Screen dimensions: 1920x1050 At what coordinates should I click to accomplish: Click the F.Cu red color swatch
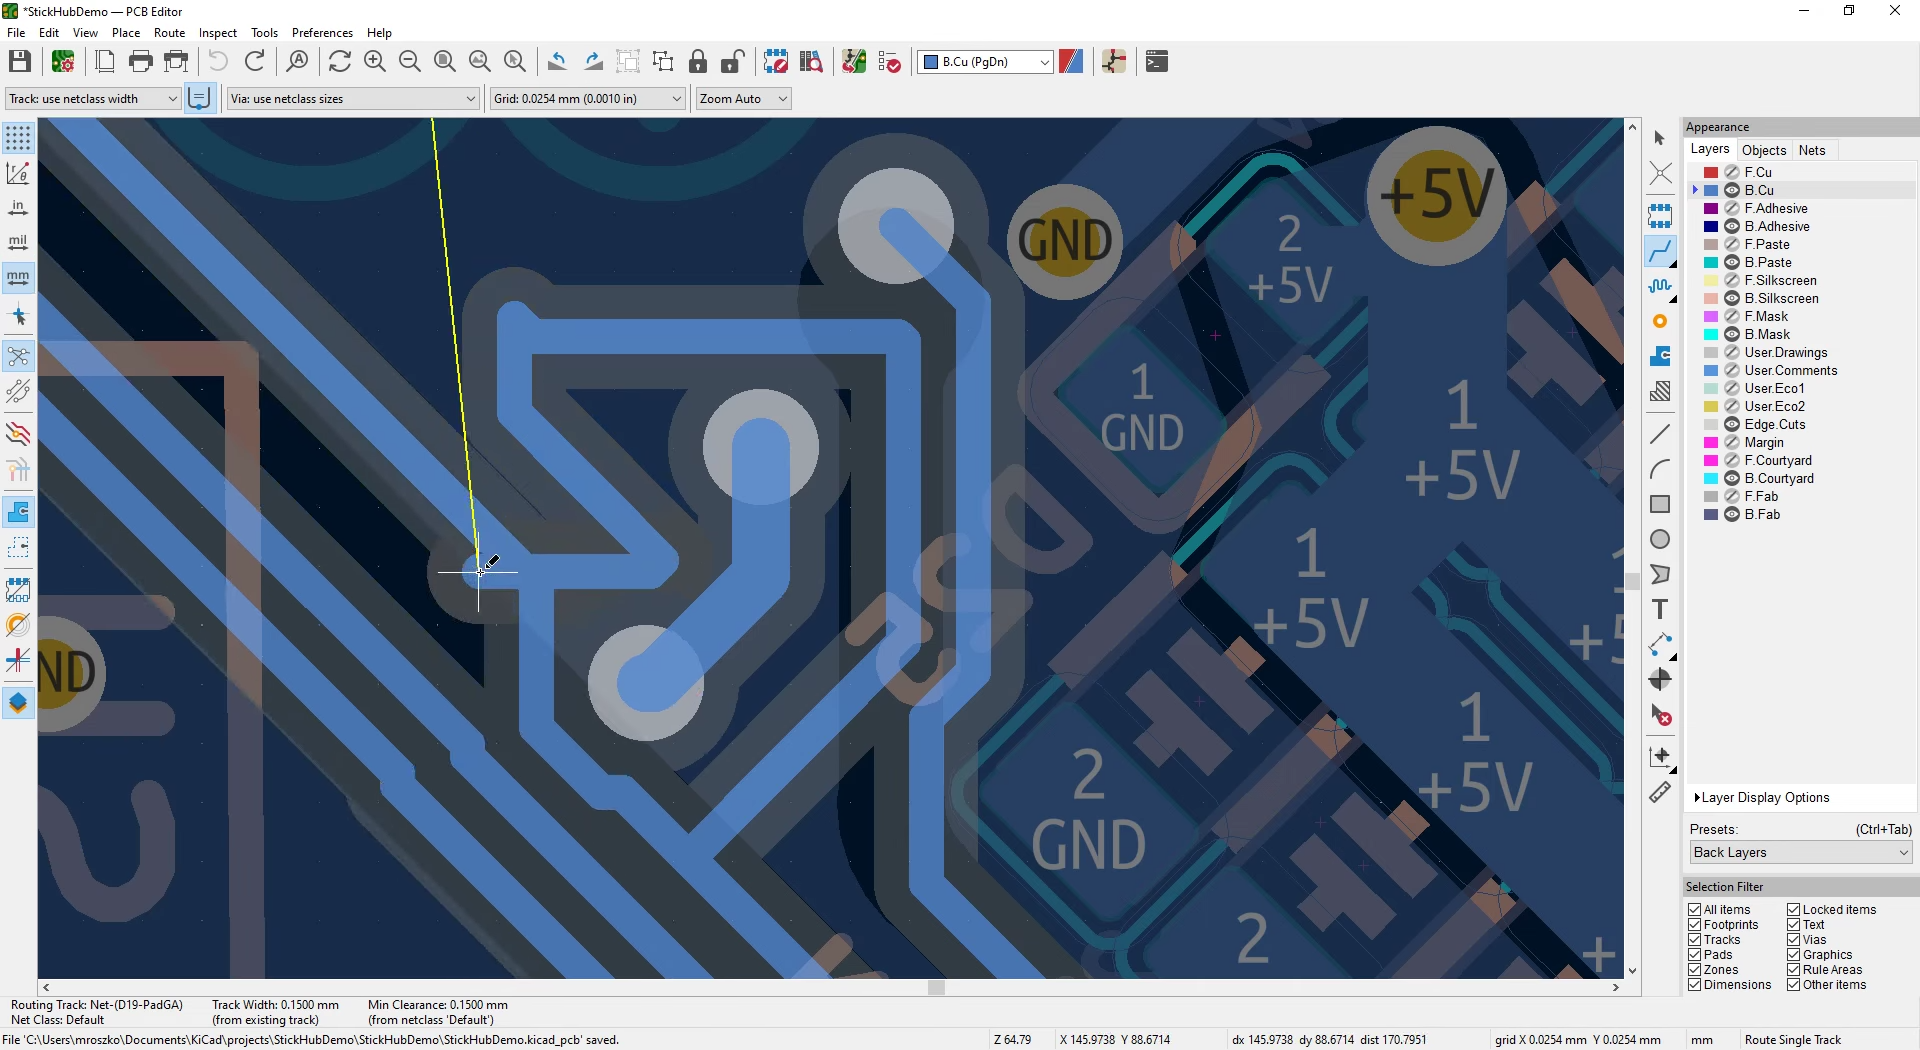pos(1711,173)
